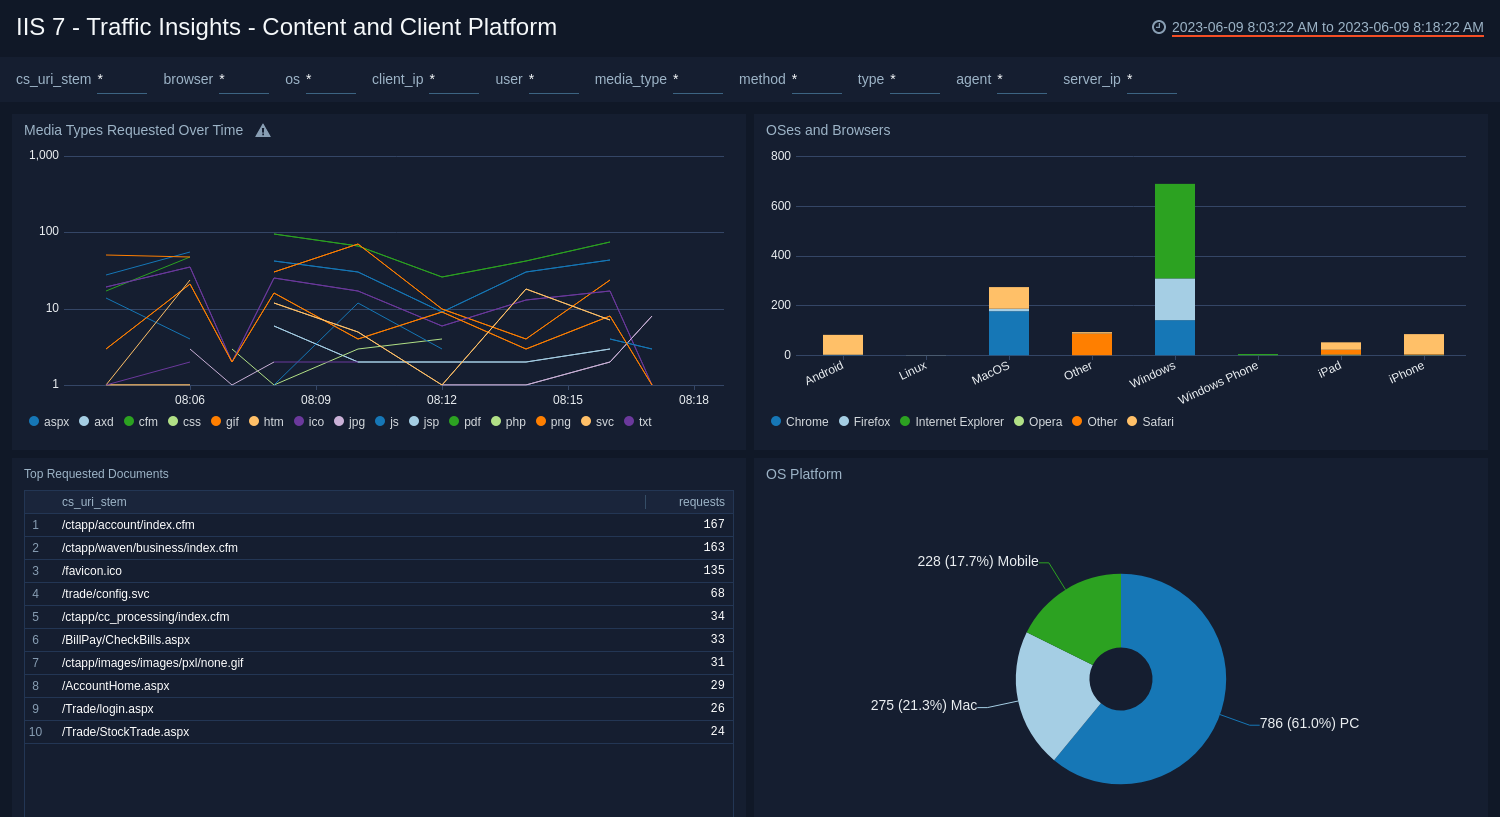Click the warning icon on Media Types panel

262,129
